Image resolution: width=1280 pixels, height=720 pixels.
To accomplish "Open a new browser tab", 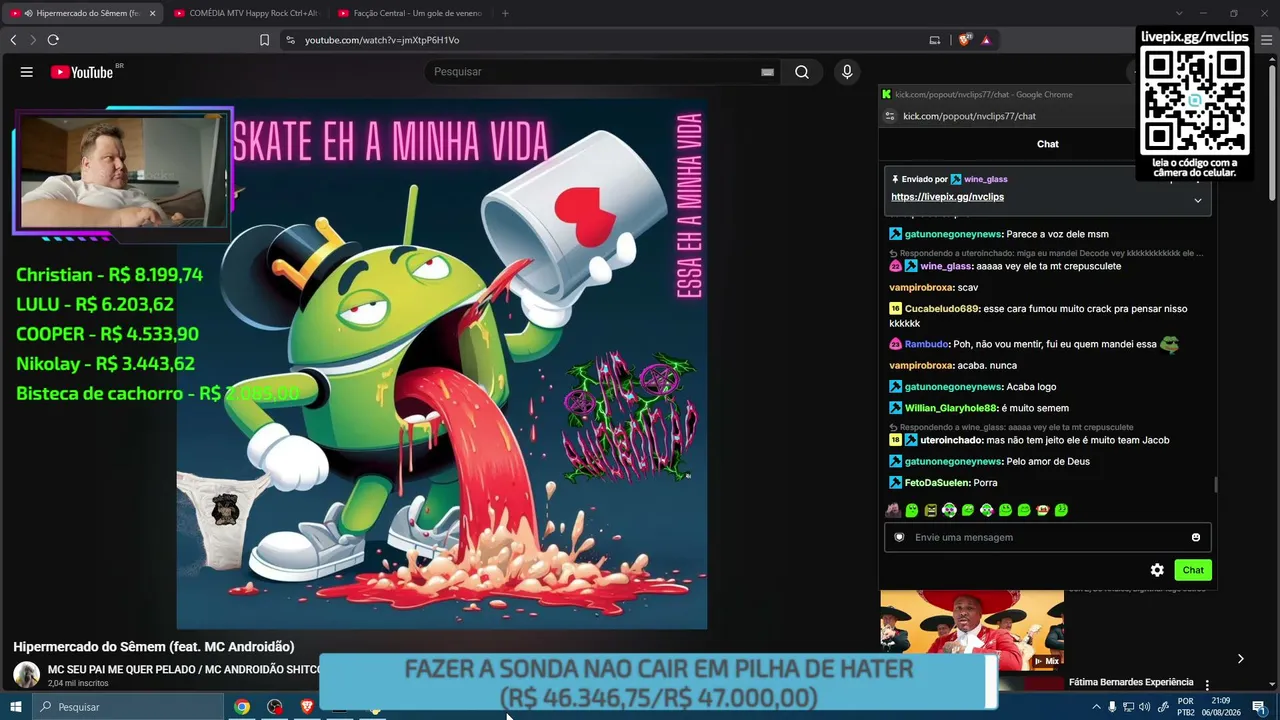I will click(505, 13).
